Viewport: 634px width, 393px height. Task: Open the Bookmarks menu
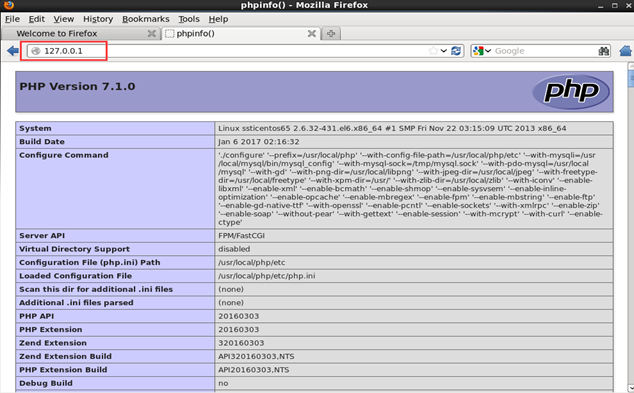146,19
